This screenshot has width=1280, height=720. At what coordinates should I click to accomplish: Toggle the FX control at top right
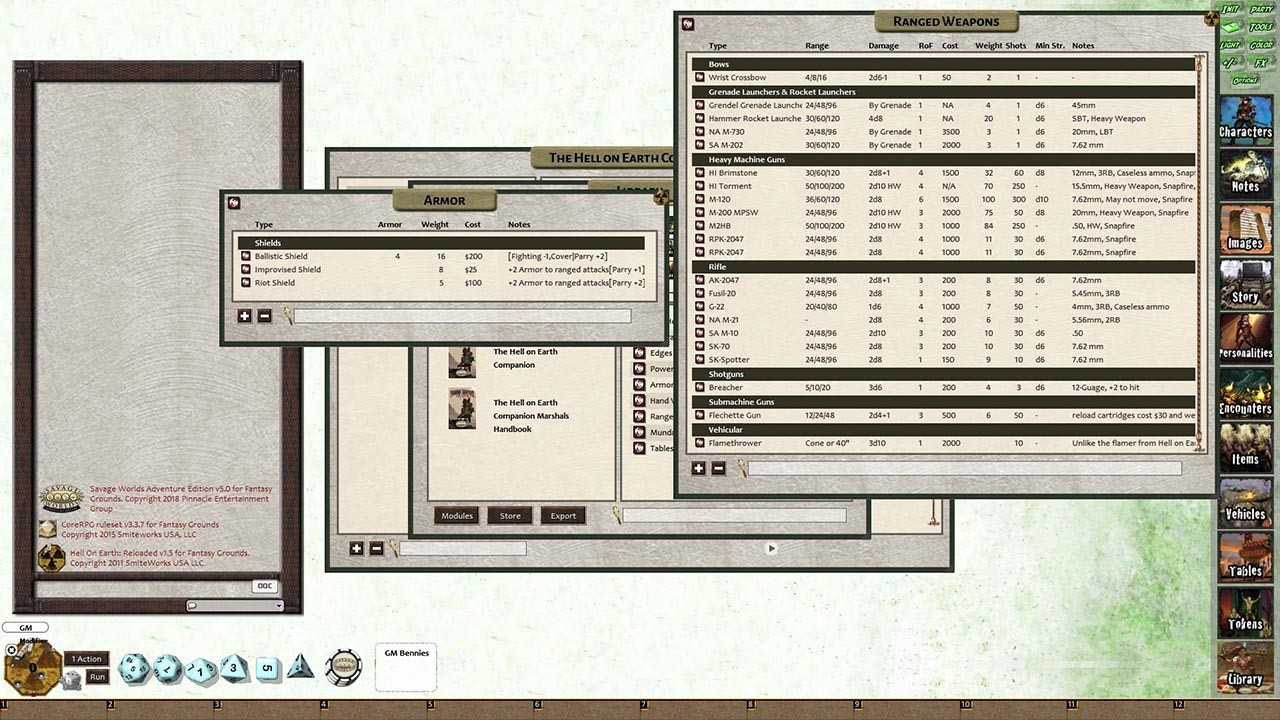click(1261, 62)
